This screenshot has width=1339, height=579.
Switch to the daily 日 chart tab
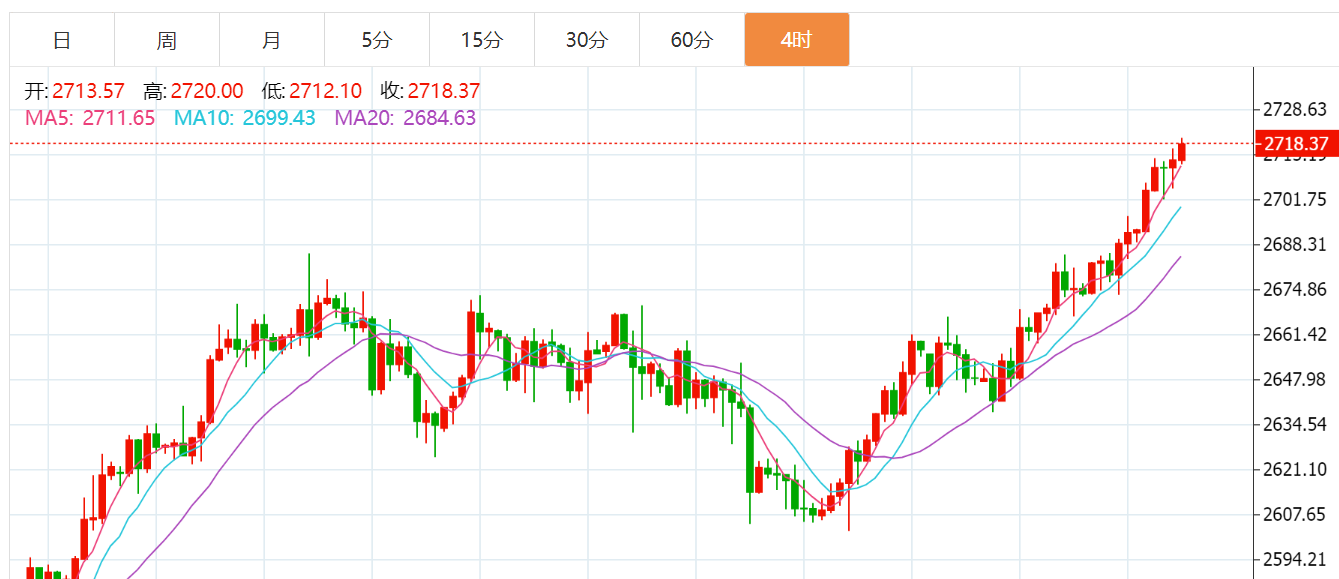click(62, 40)
